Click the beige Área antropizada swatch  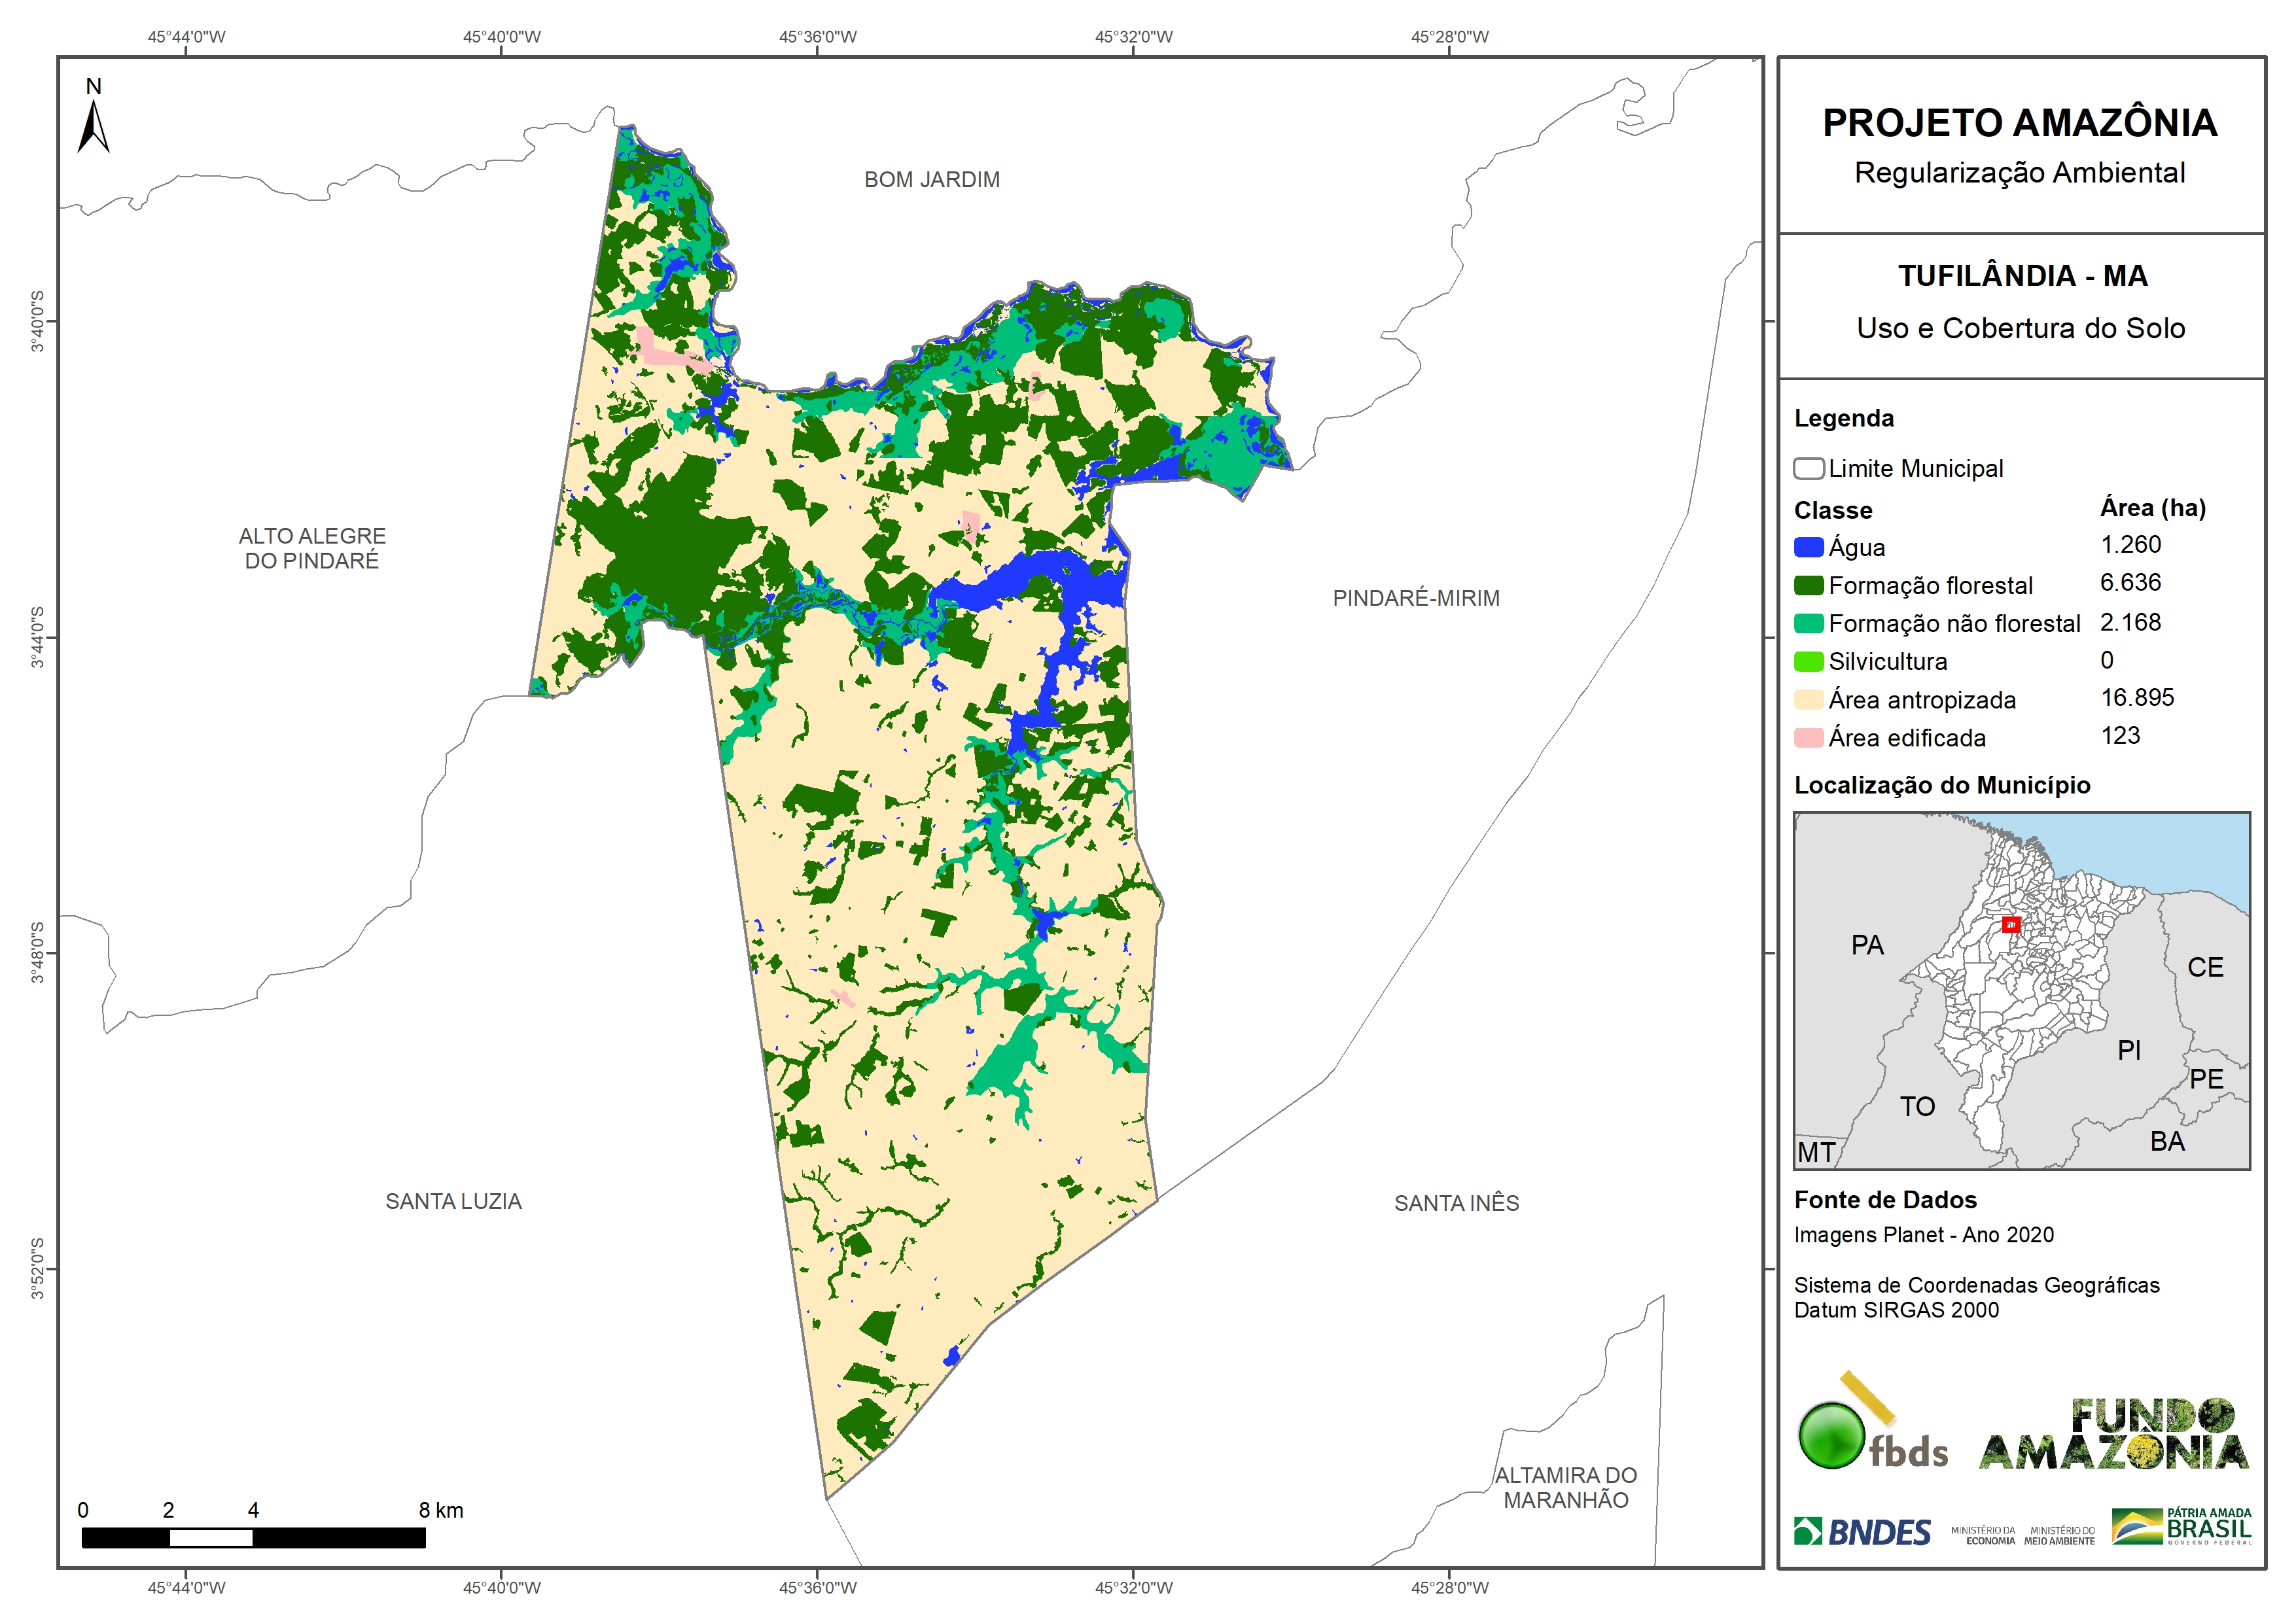1808,699
